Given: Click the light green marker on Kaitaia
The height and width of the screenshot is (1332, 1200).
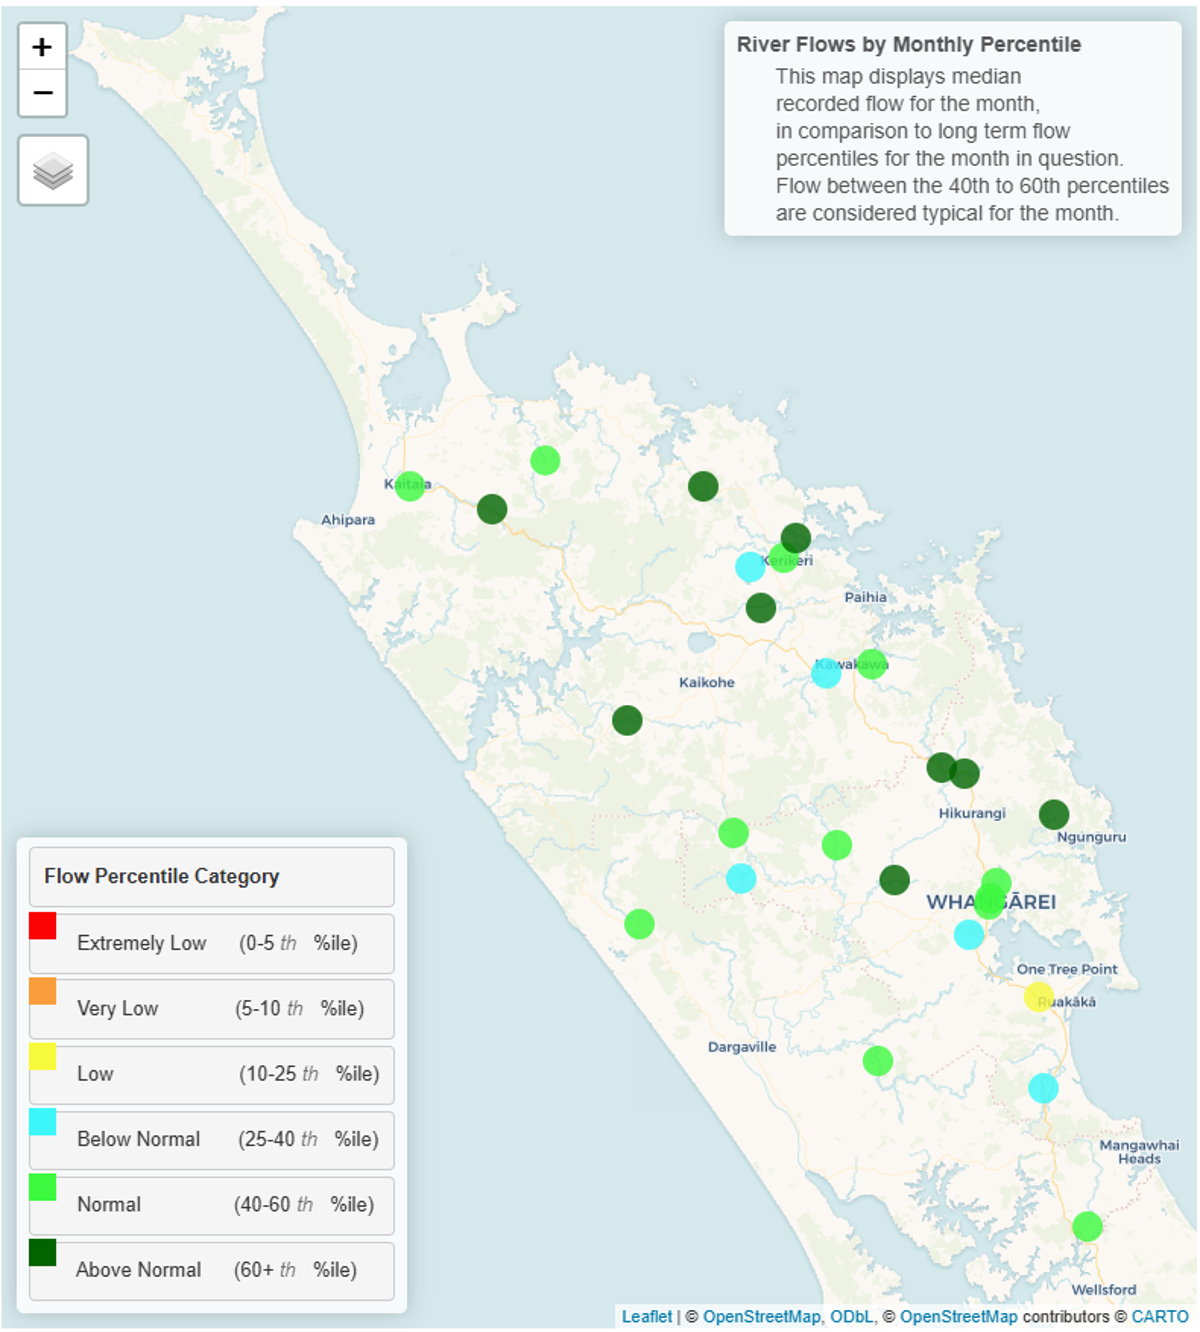Looking at the screenshot, I should pos(410,486).
